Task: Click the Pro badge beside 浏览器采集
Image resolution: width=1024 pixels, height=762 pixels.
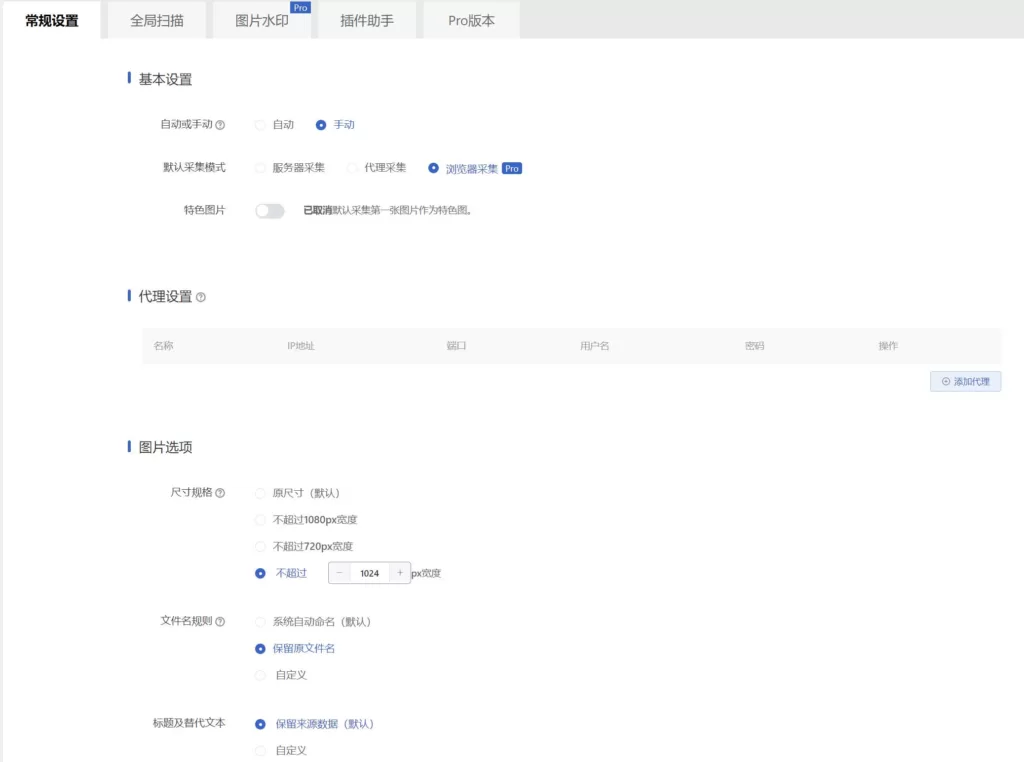Action: 512,169
